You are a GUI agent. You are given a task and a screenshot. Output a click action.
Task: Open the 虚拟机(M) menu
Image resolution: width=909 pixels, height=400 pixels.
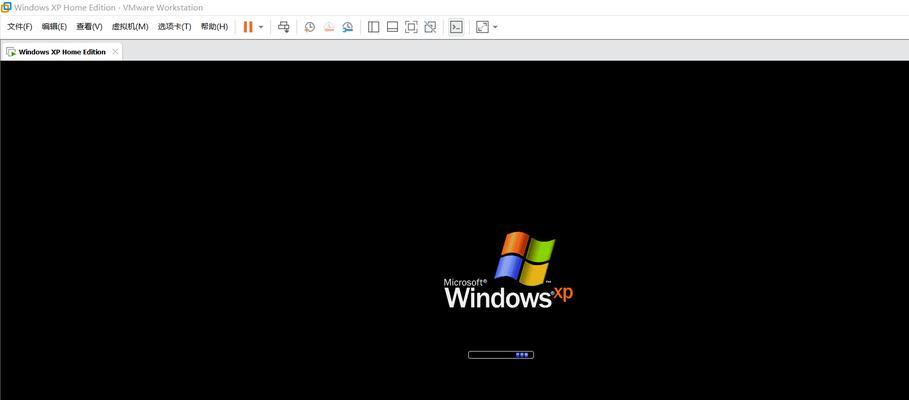click(130, 27)
